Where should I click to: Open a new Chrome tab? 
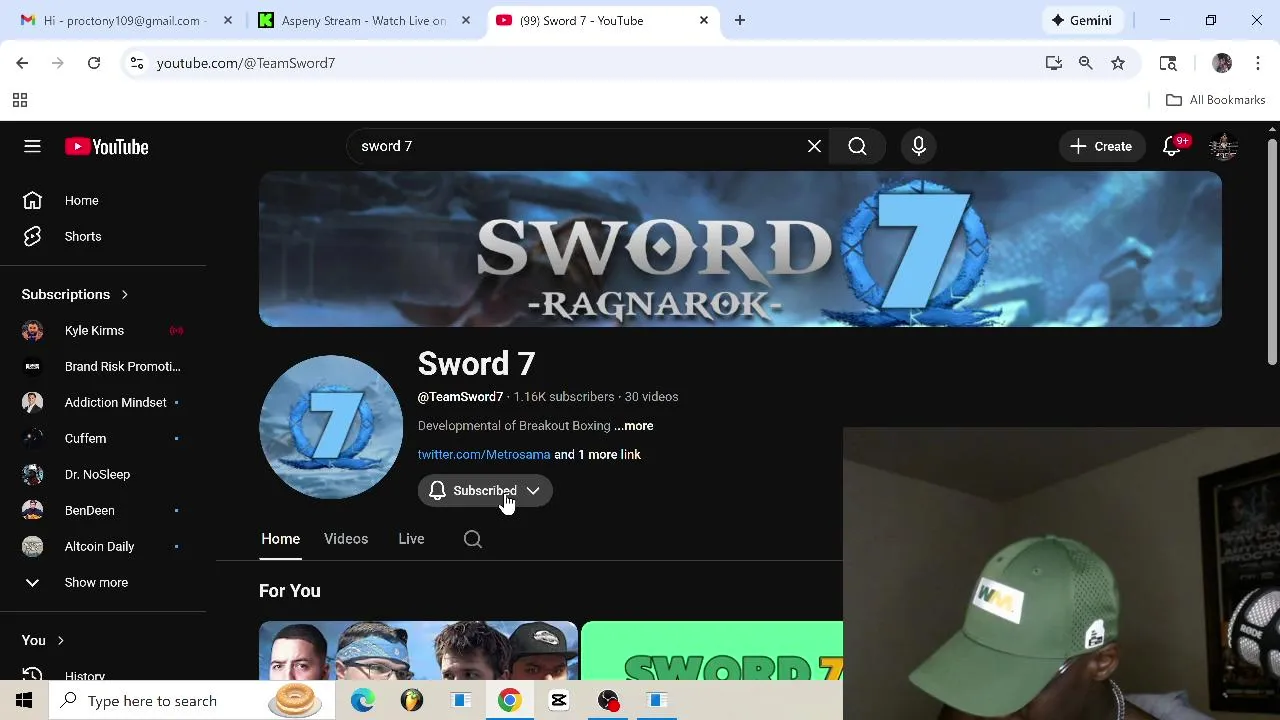(740, 20)
